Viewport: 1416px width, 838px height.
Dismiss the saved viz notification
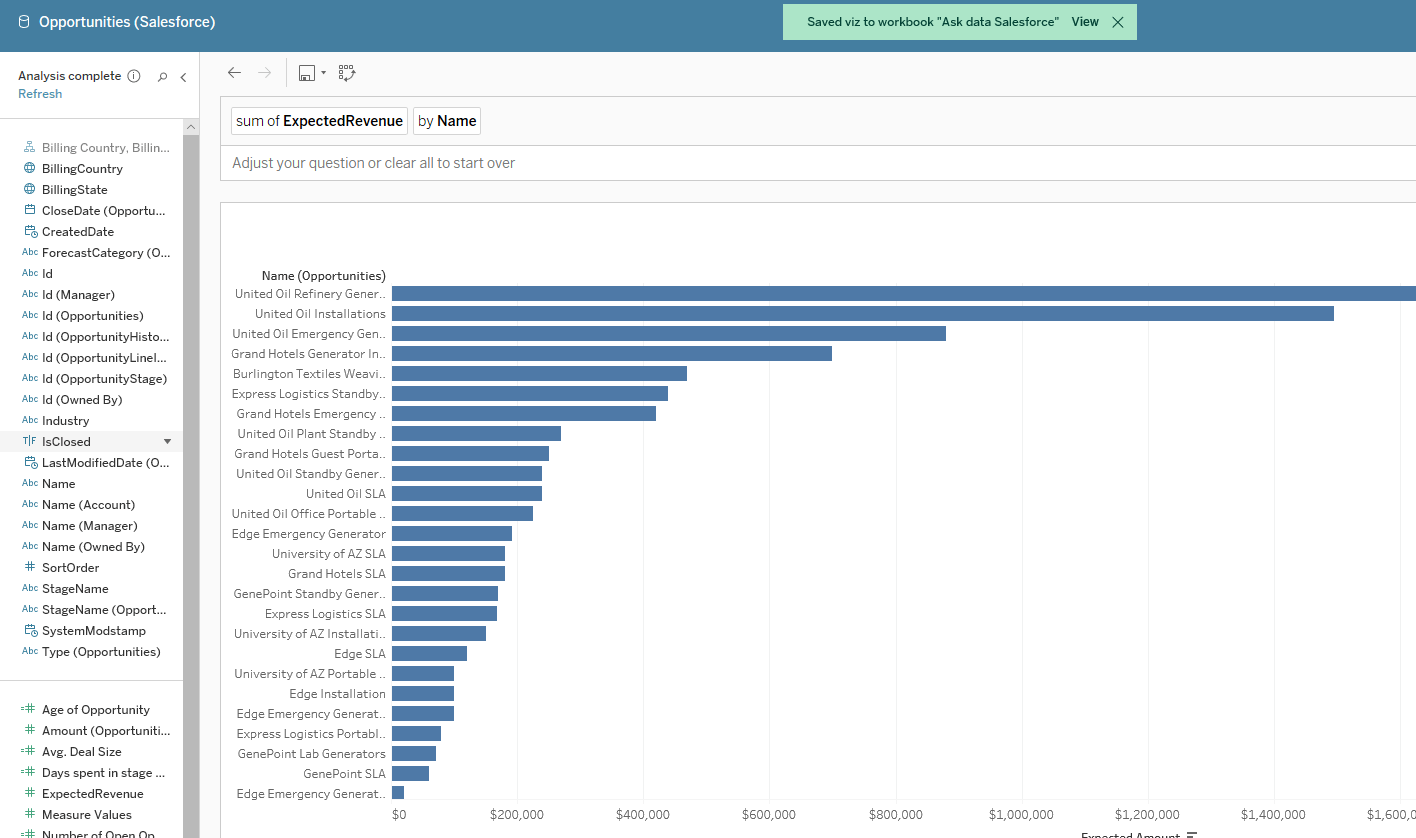[1120, 20]
